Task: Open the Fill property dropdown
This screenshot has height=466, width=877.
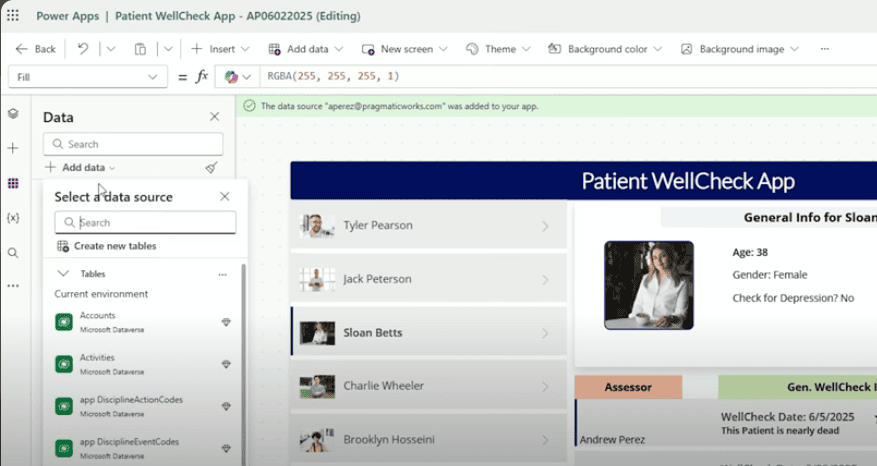Action: click(88, 77)
